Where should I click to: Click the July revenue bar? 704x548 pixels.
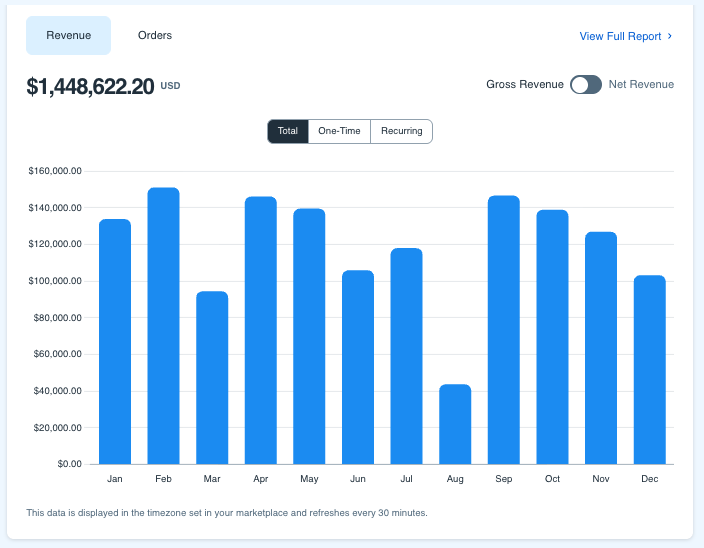406,356
